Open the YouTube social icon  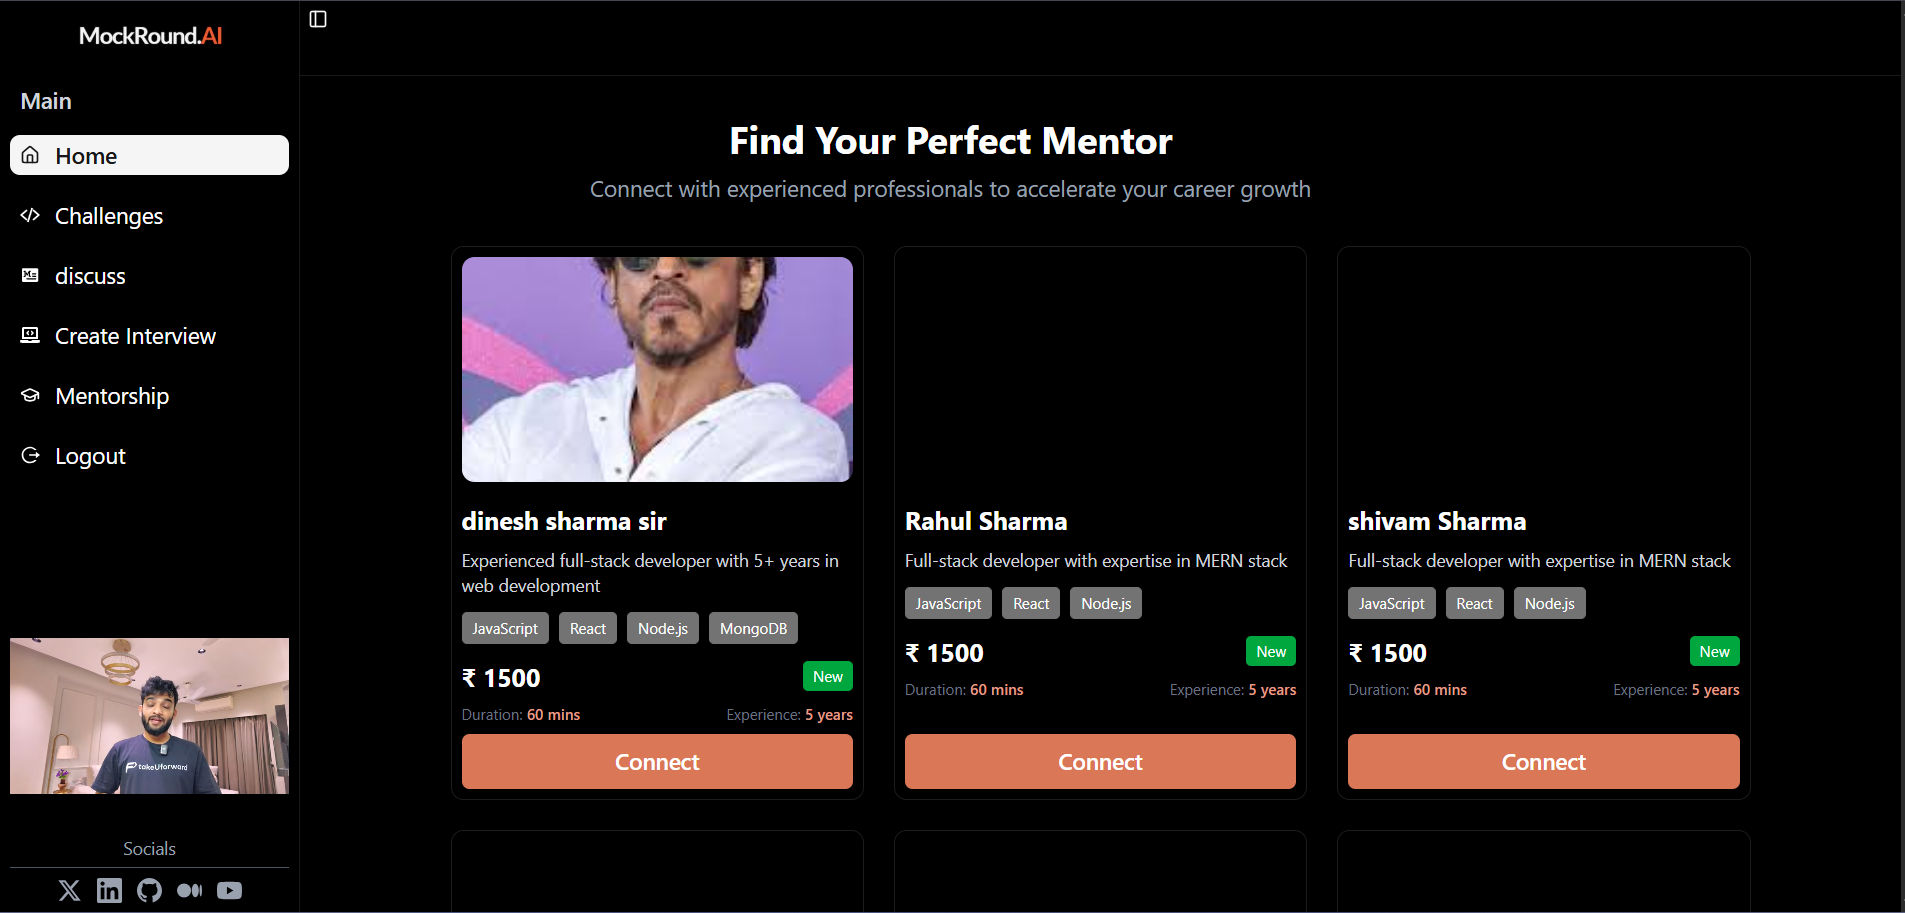(229, 890)
